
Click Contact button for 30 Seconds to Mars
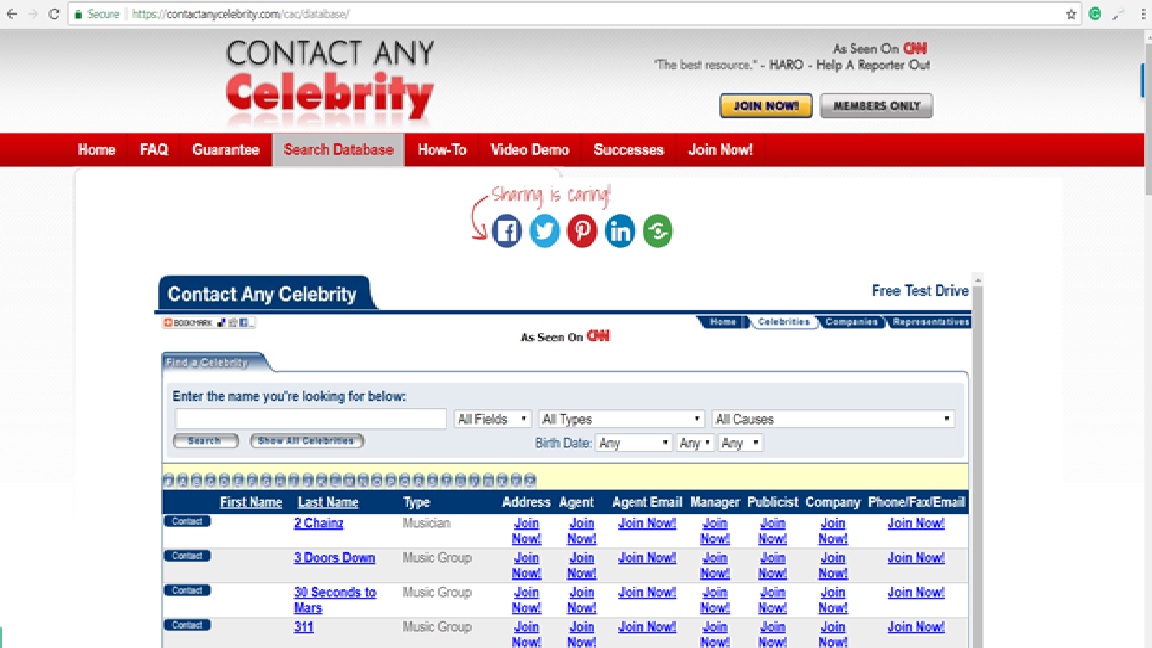[187, 591]
